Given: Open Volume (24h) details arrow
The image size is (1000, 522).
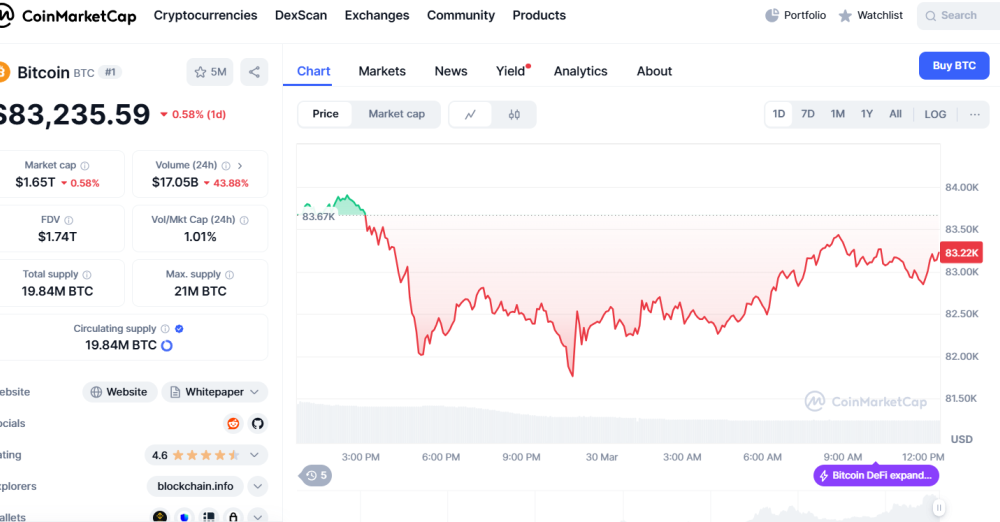Looking at the screenshot, I should 240,166.
